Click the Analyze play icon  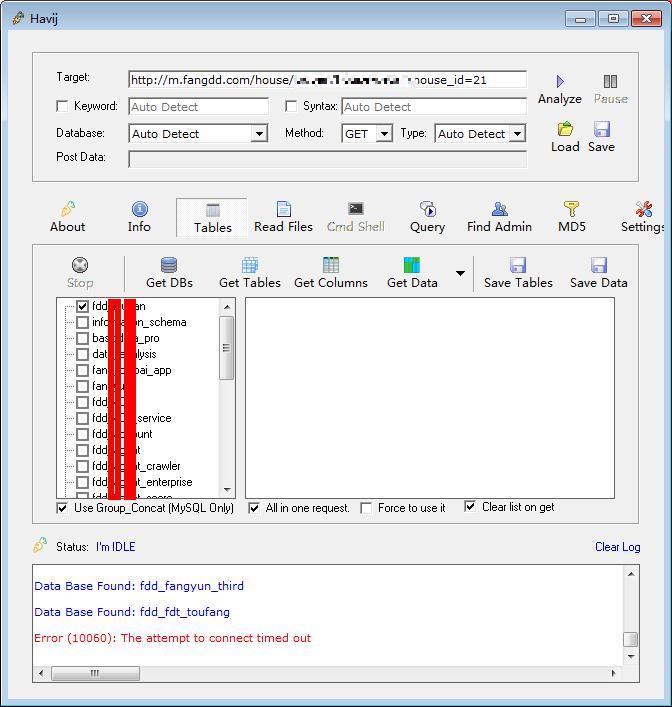[x=560, y=82]
